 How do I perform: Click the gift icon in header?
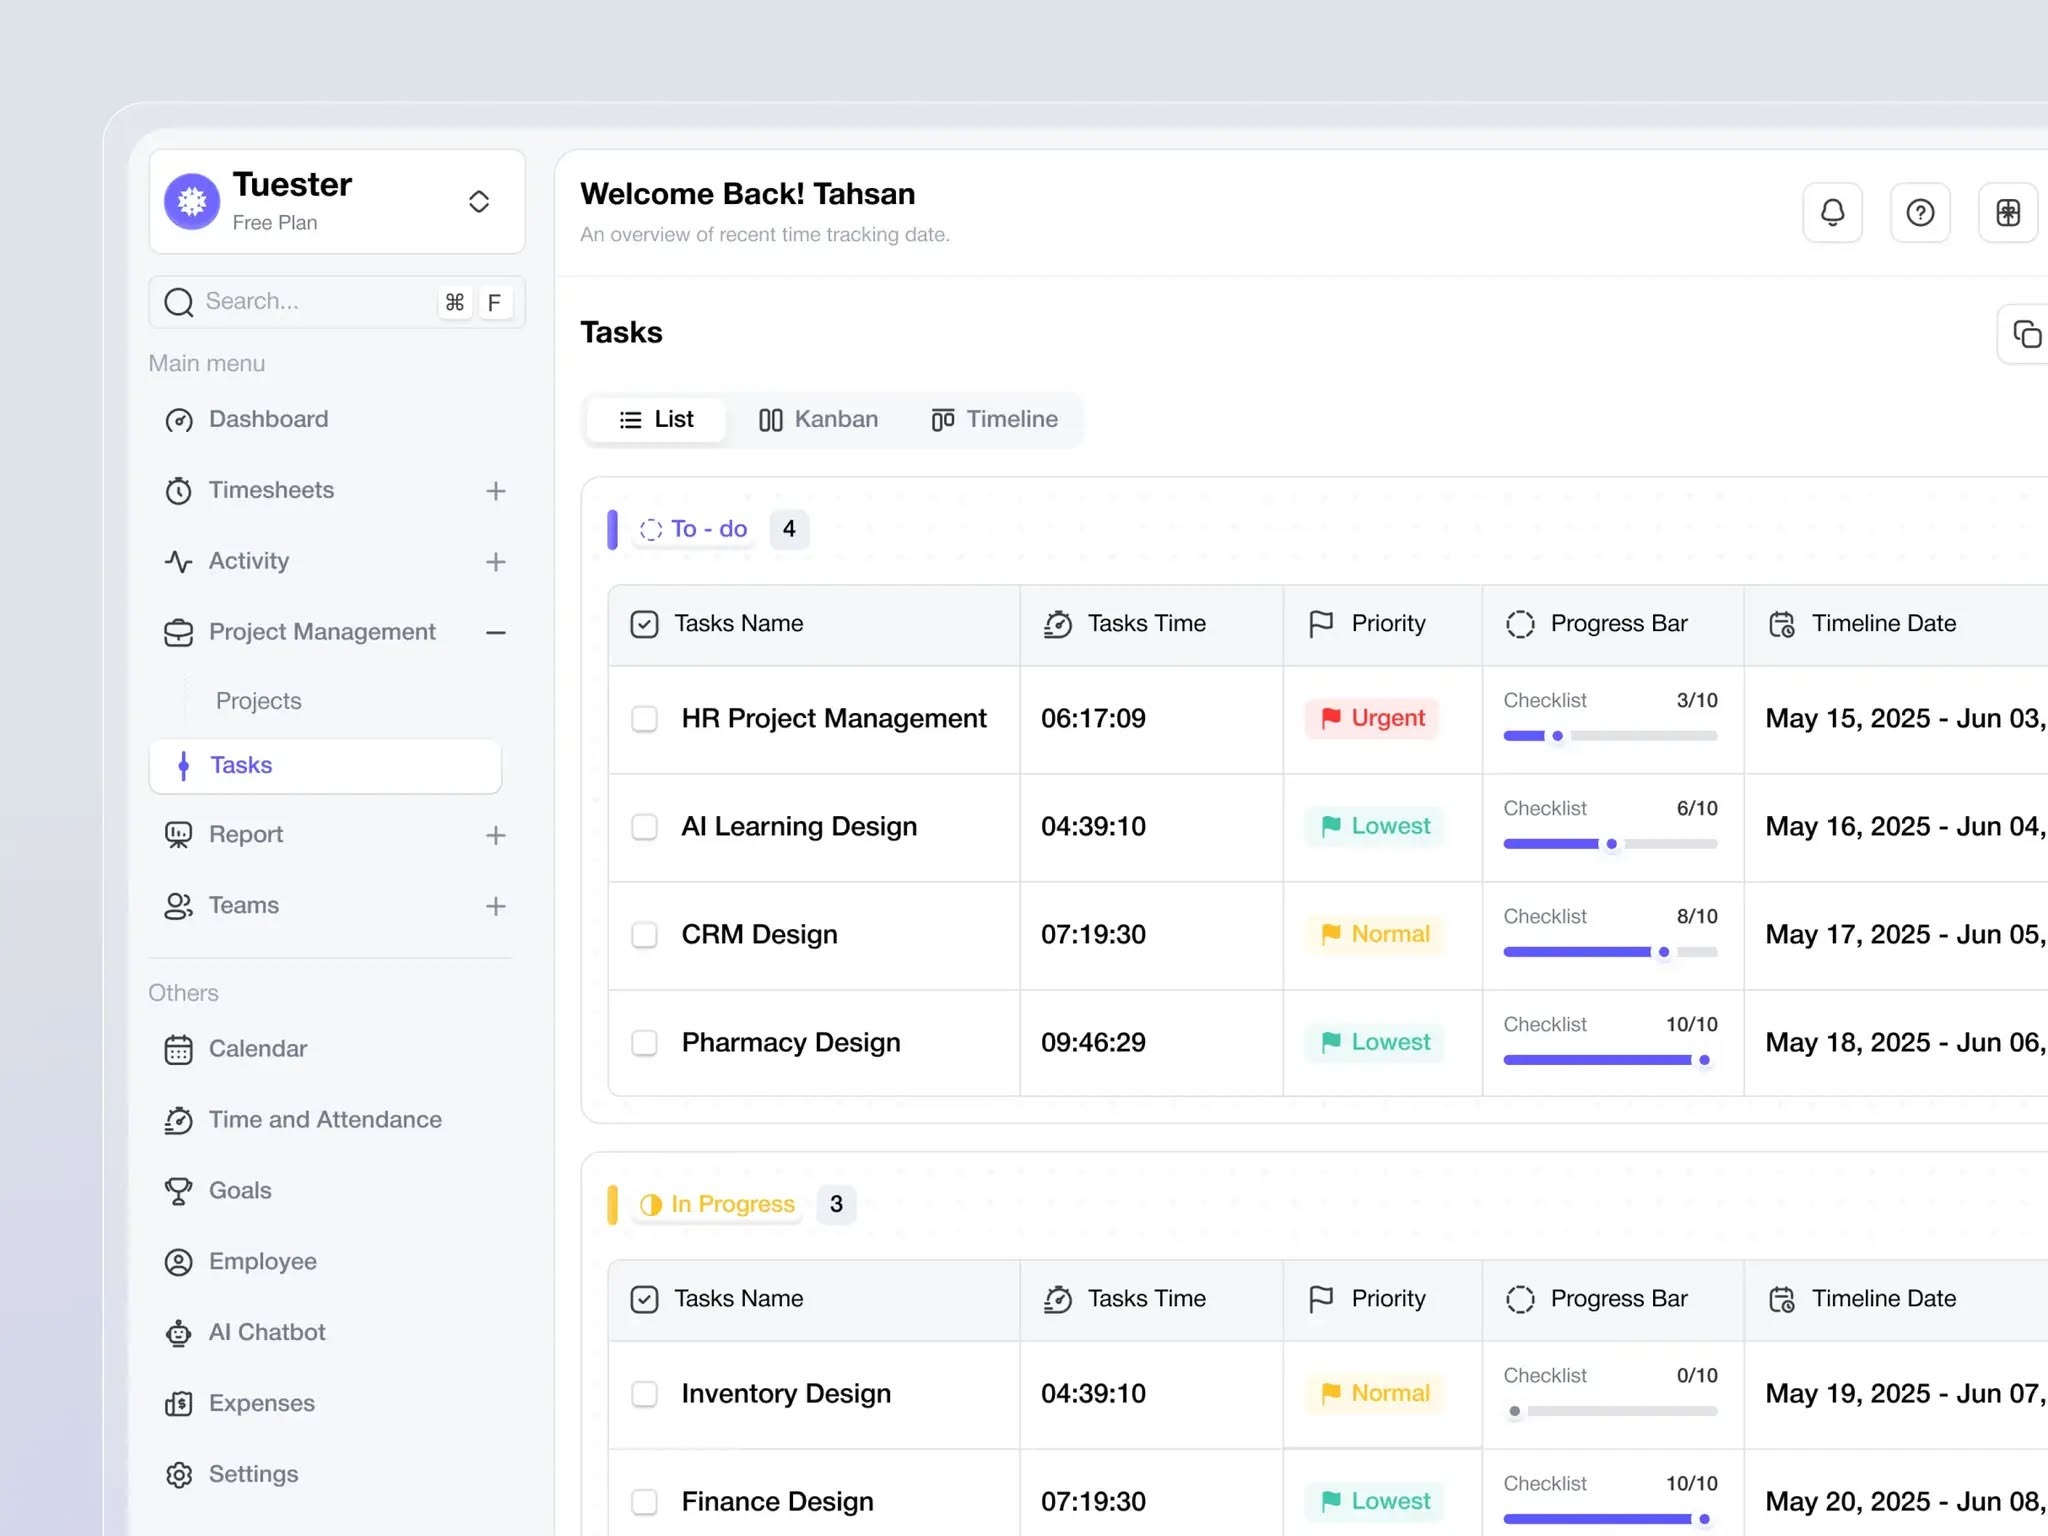click(x=2008, y=213)
